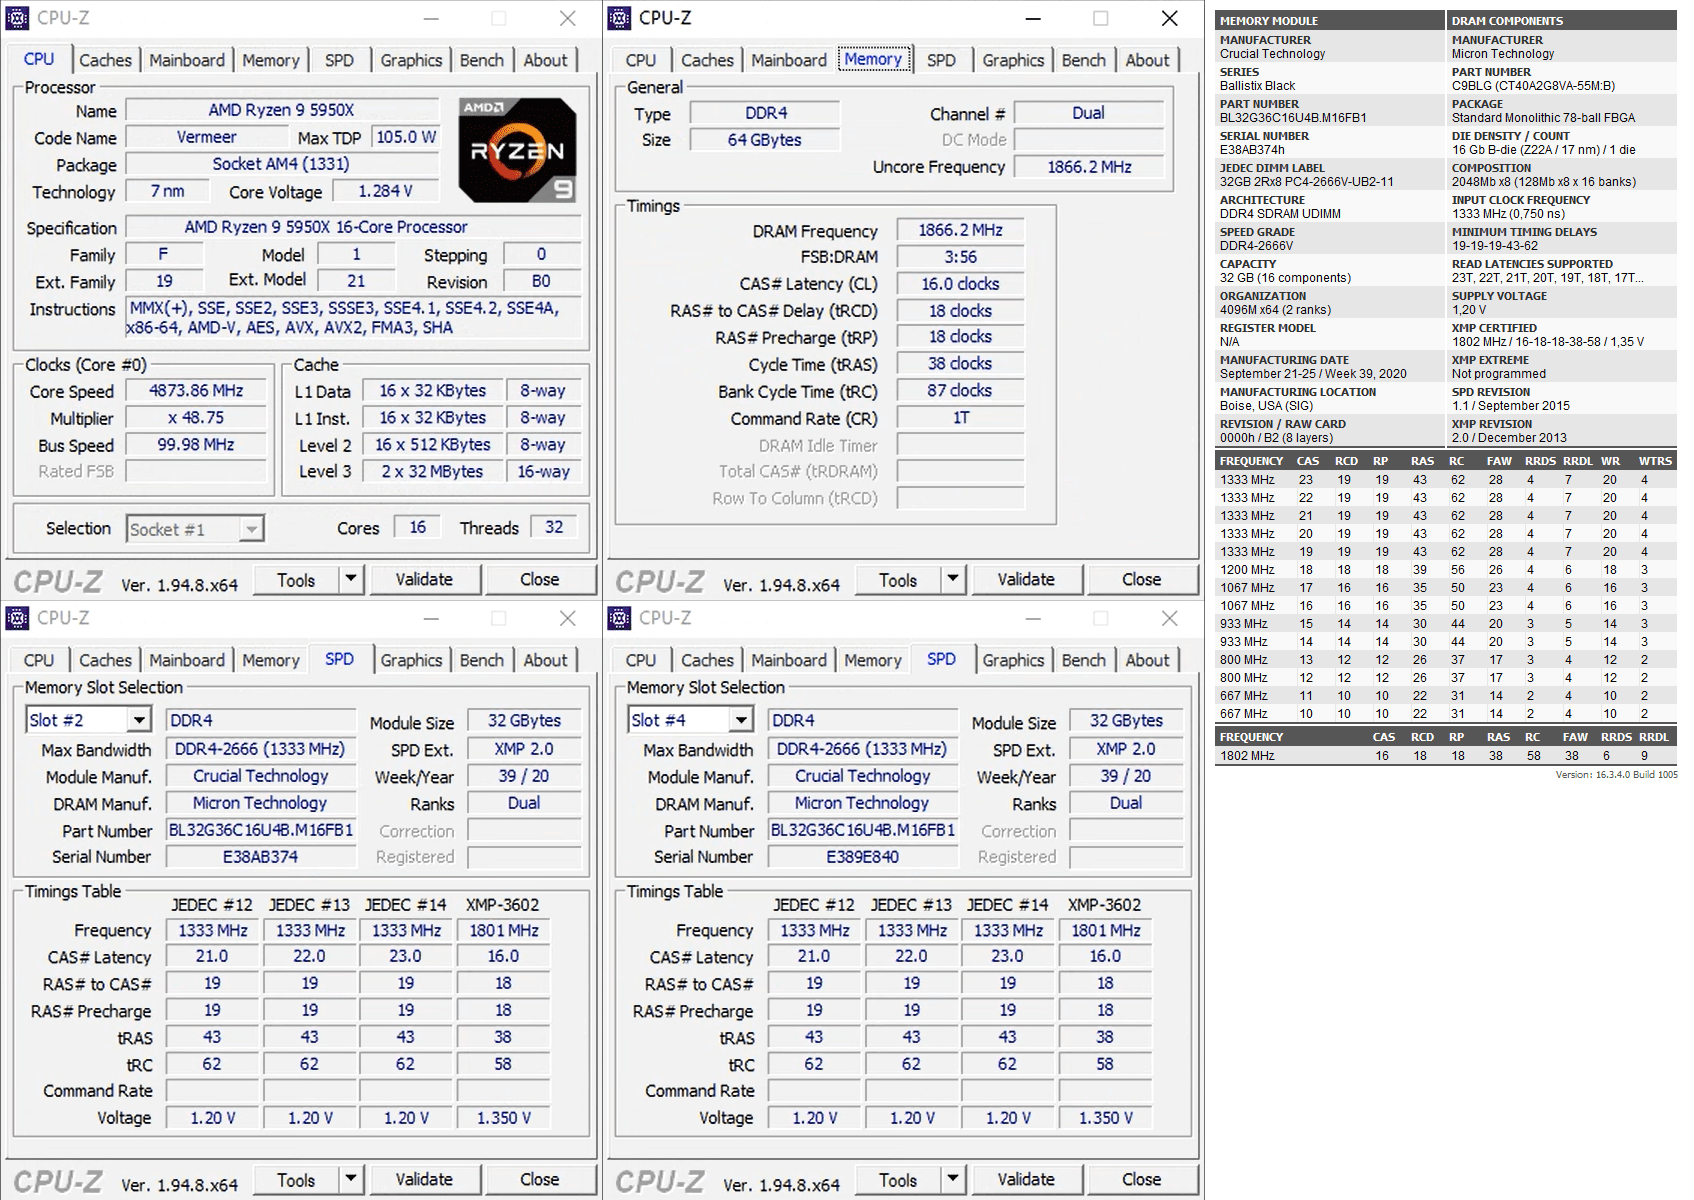Open Graphics tab in Memory window
This screenshot has width=1694, height=1200.
1013,60
